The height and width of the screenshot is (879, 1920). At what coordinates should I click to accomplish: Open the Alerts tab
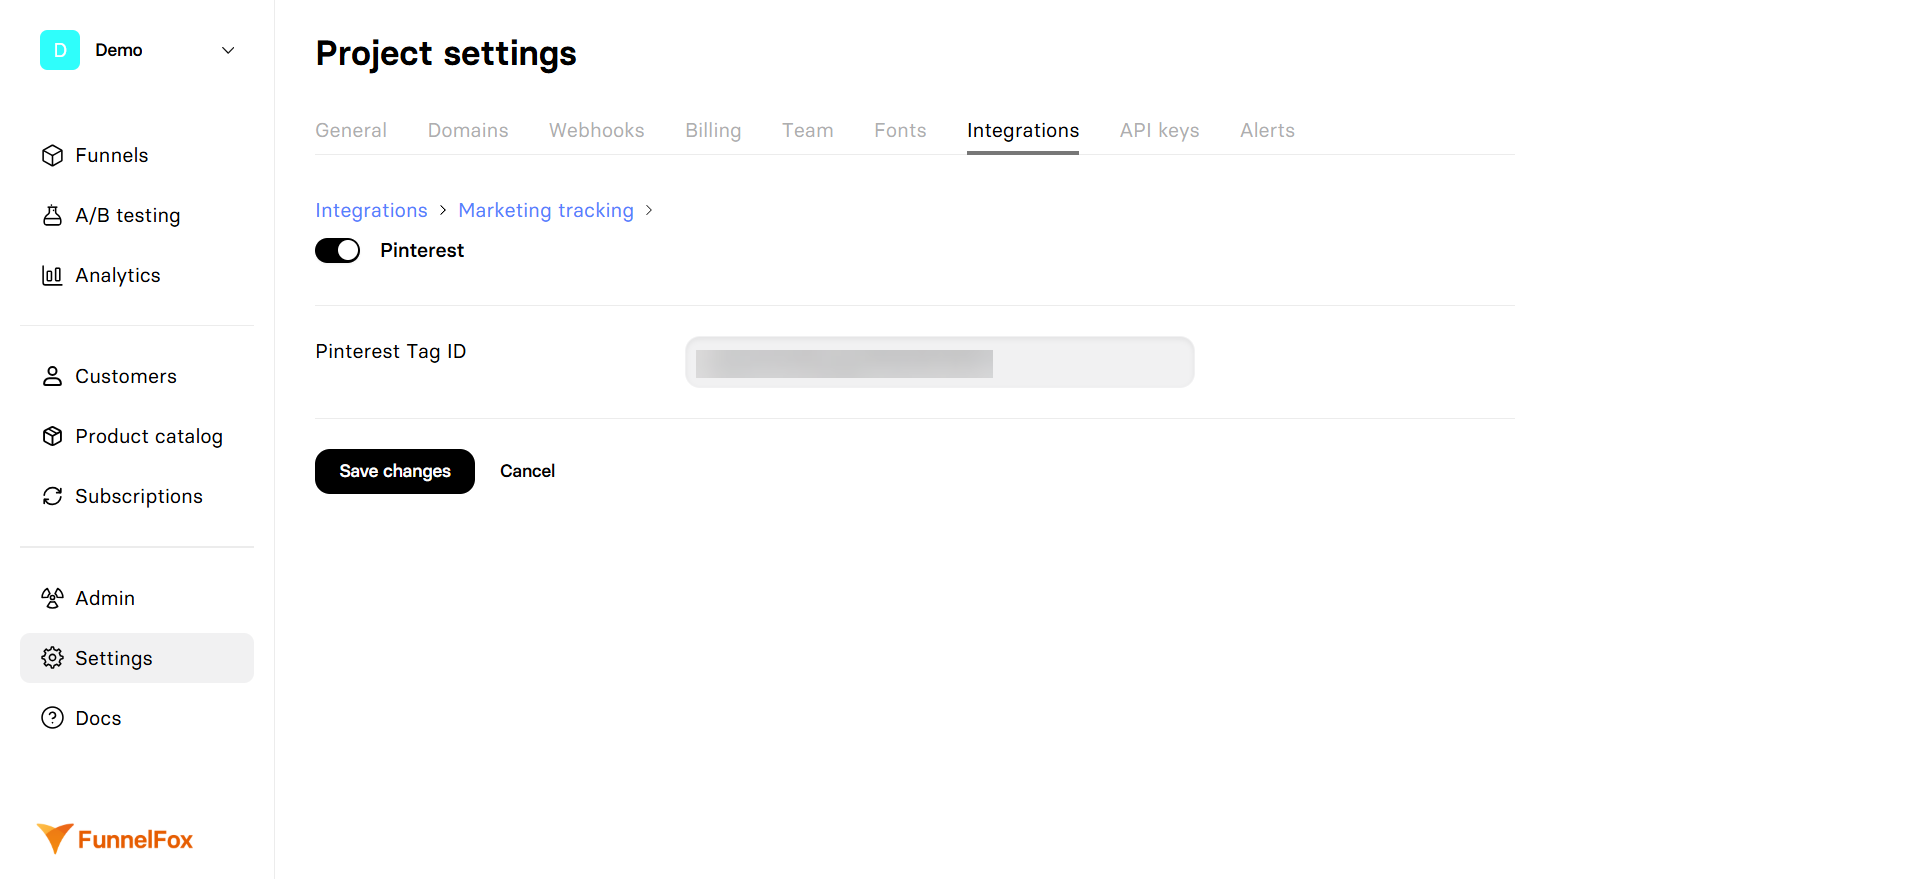click(1268, 130)
